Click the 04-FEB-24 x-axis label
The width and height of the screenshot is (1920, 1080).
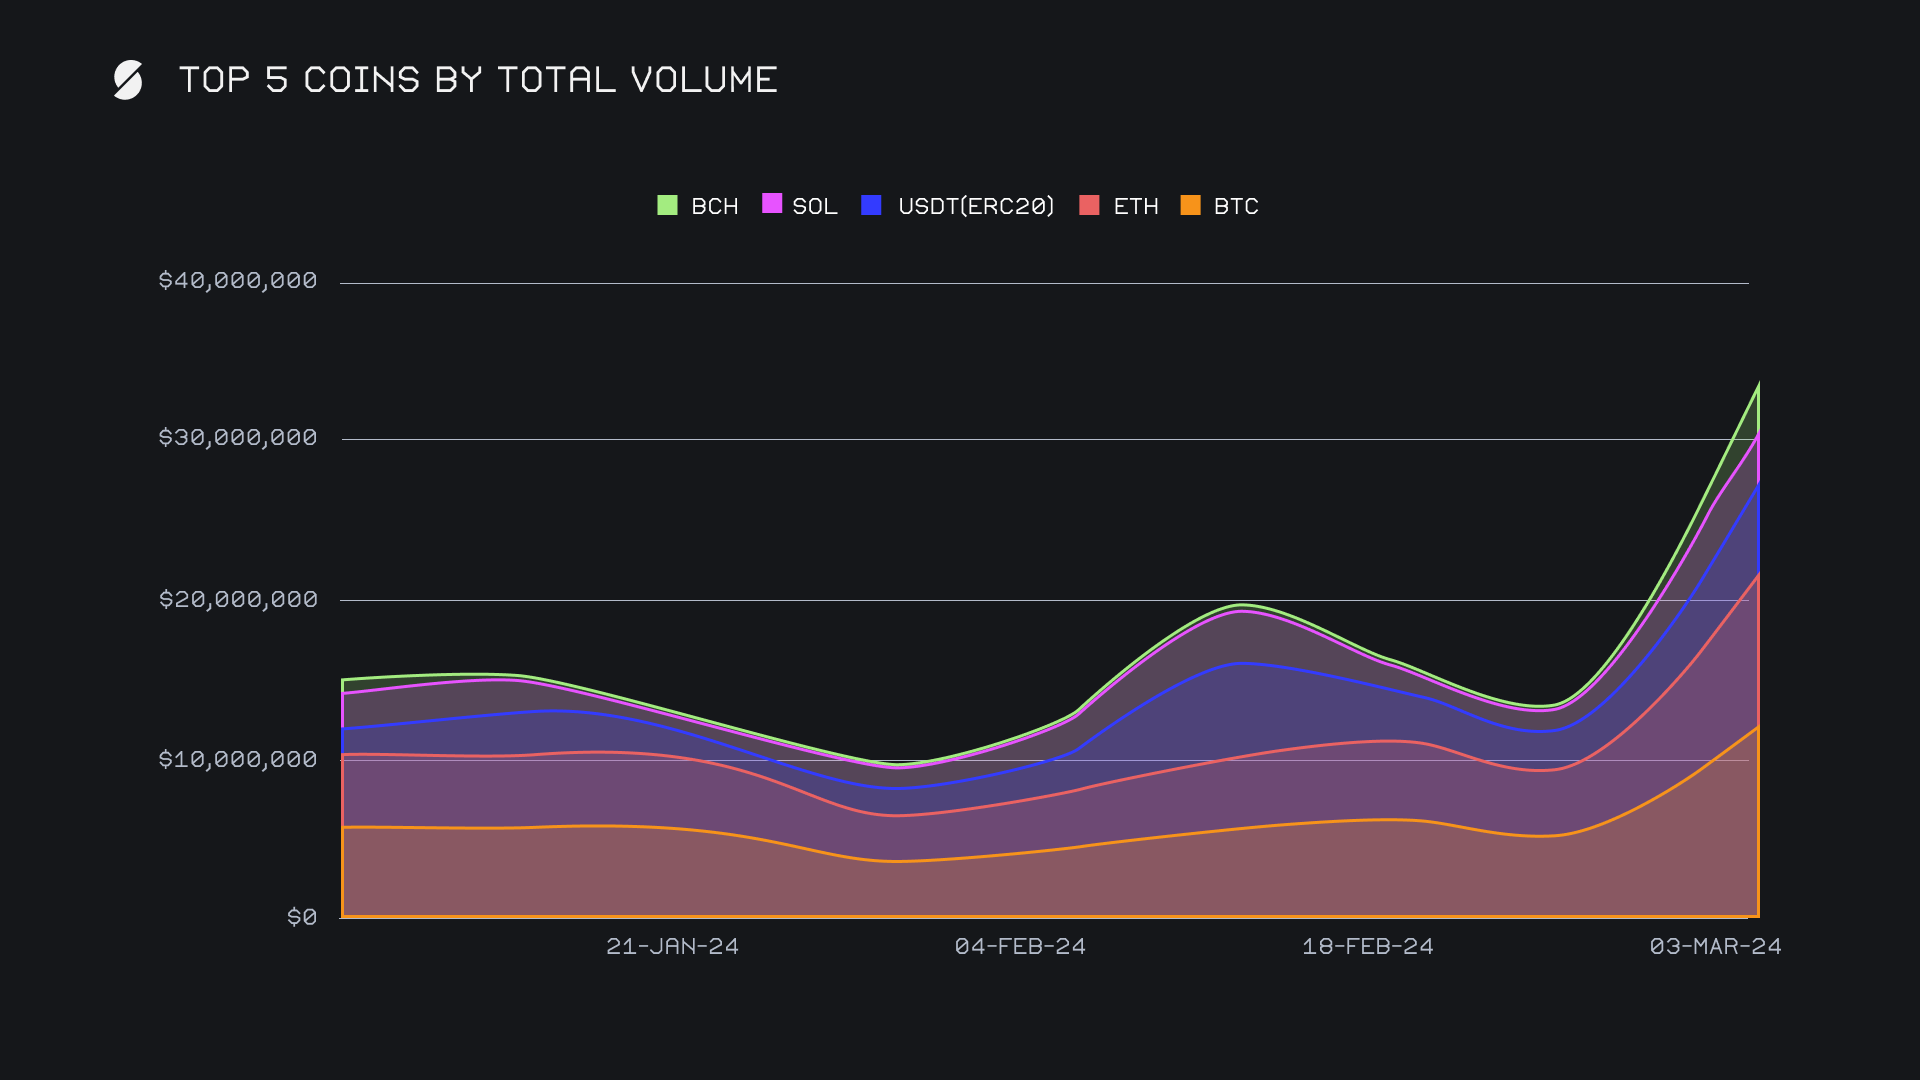coord(1020,946)
